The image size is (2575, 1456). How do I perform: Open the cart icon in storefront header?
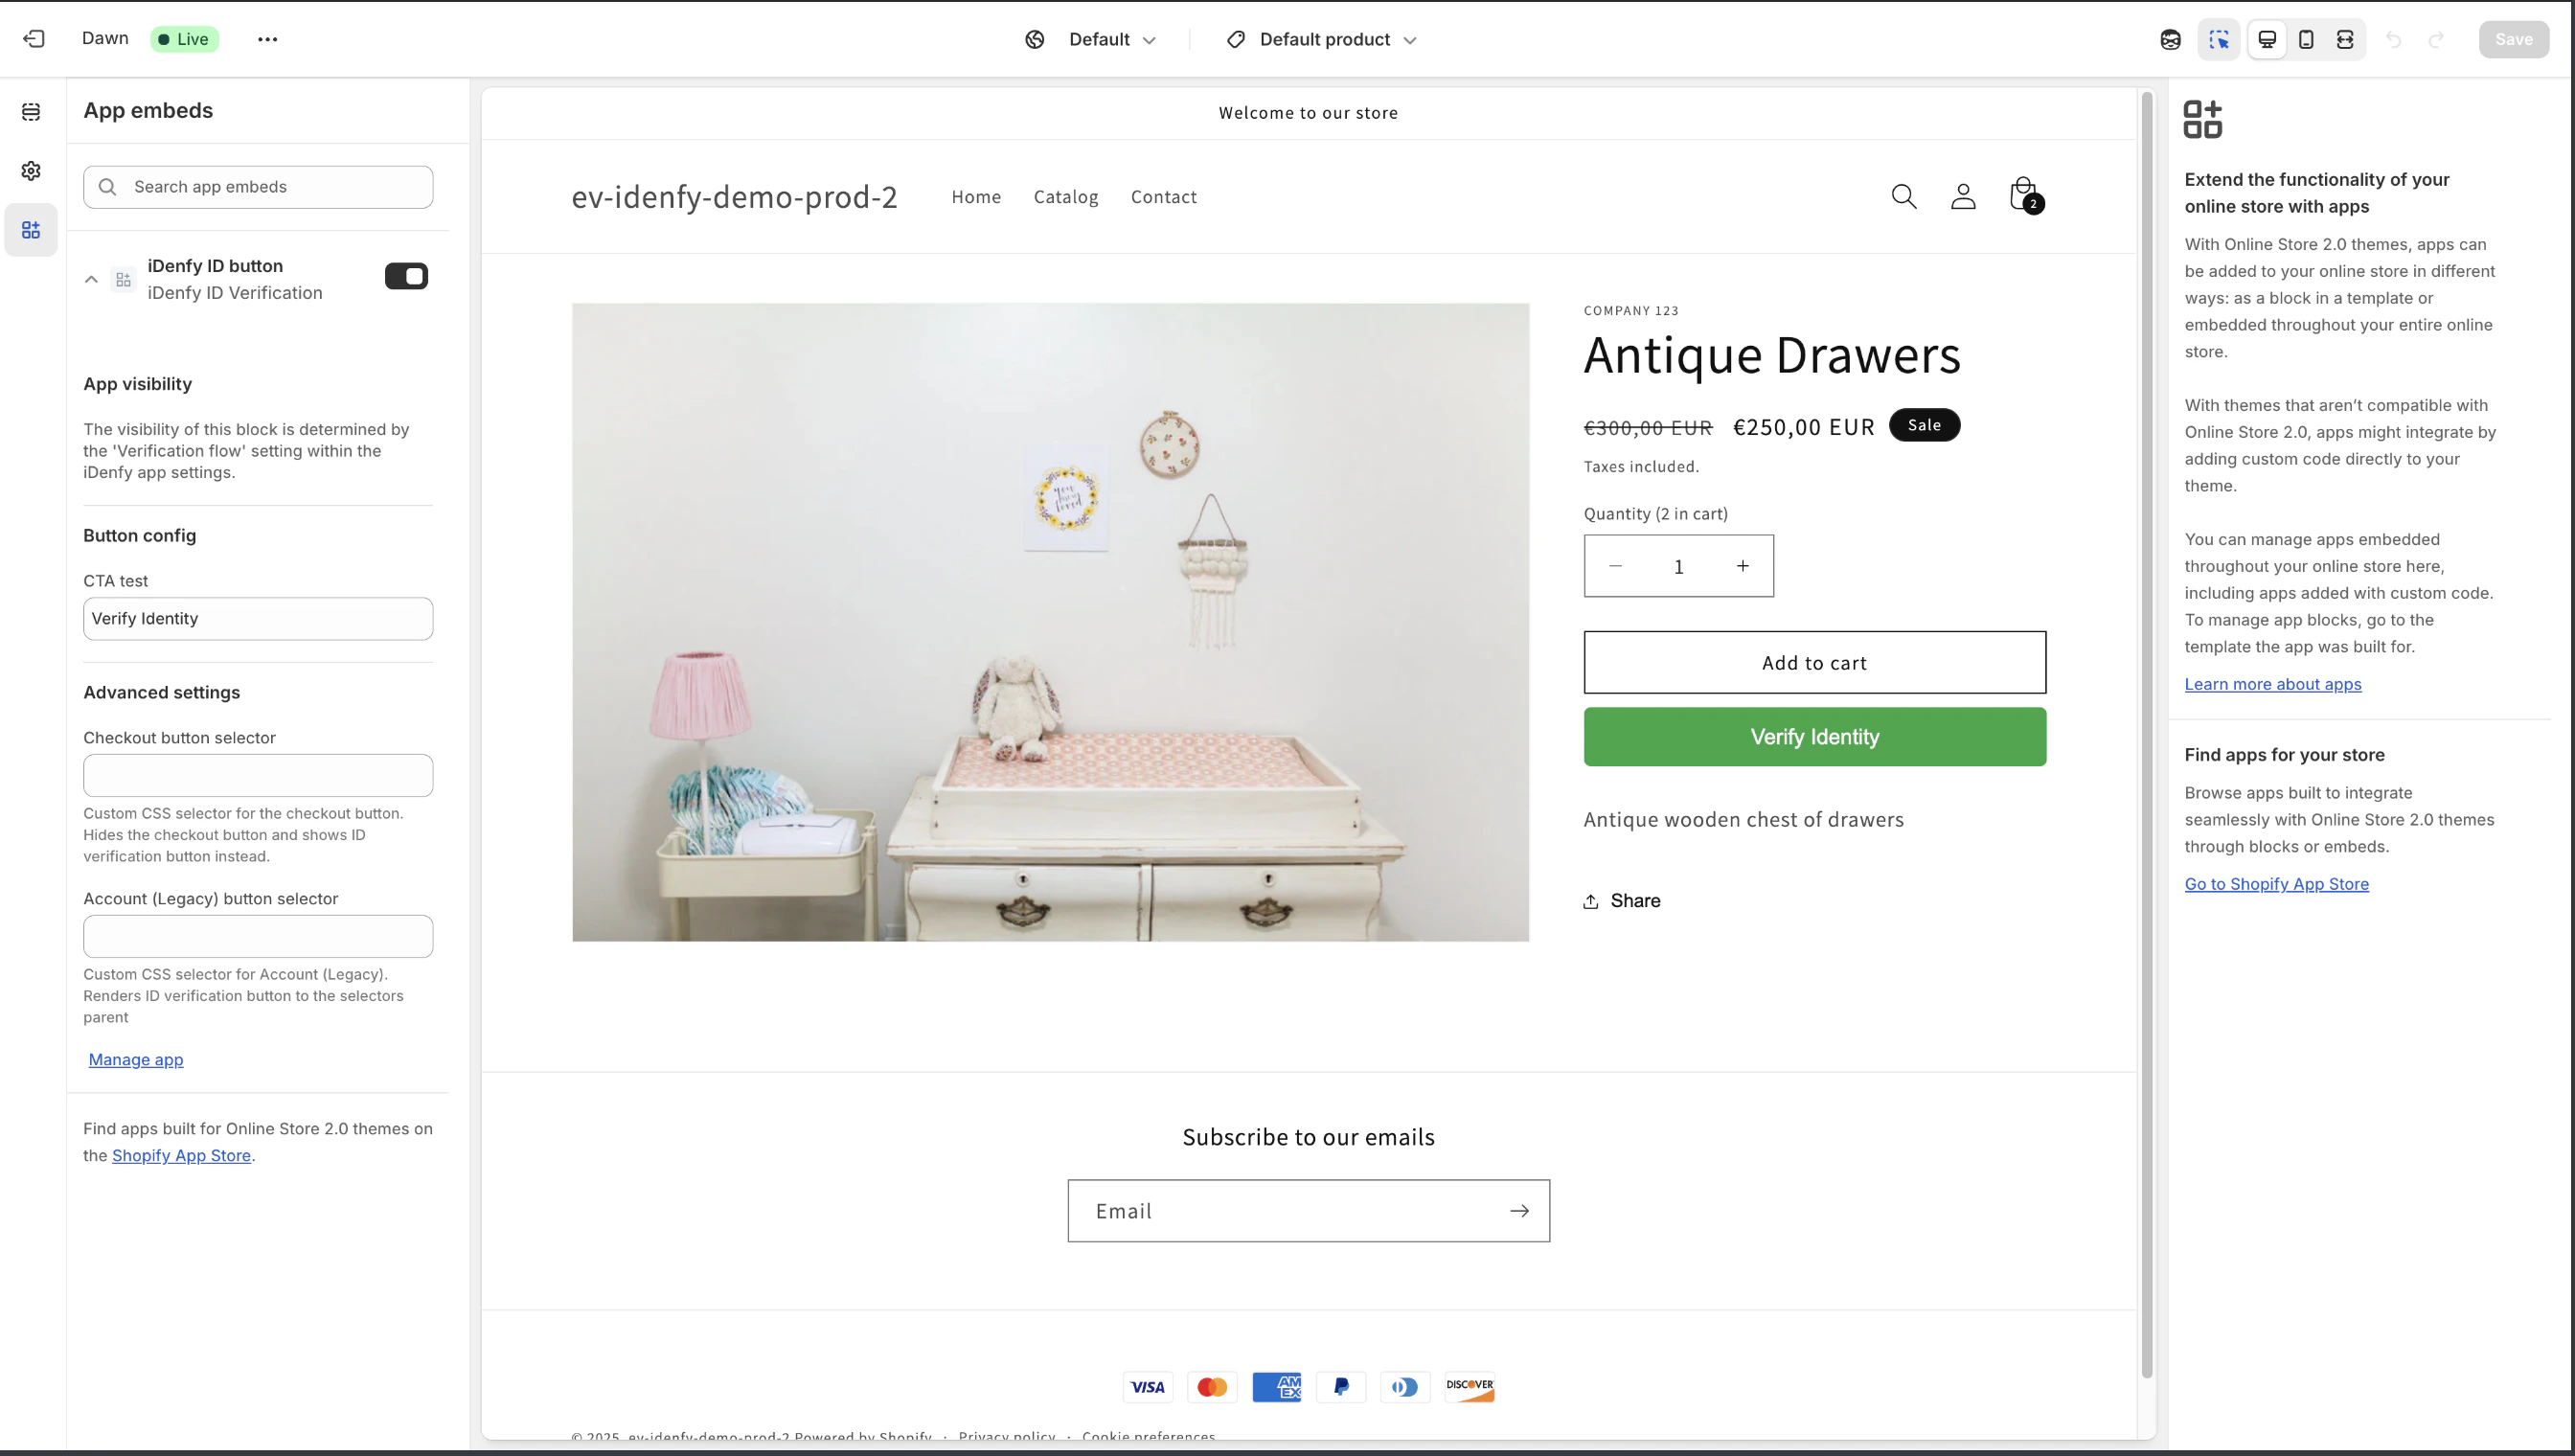(x=2023, y=196)
